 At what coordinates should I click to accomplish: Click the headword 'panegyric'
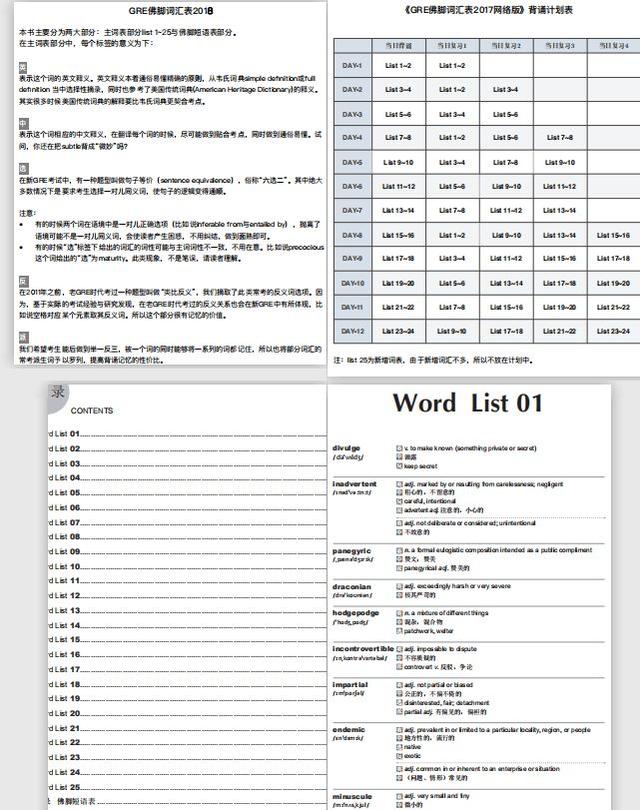click(x=351, y=551)
